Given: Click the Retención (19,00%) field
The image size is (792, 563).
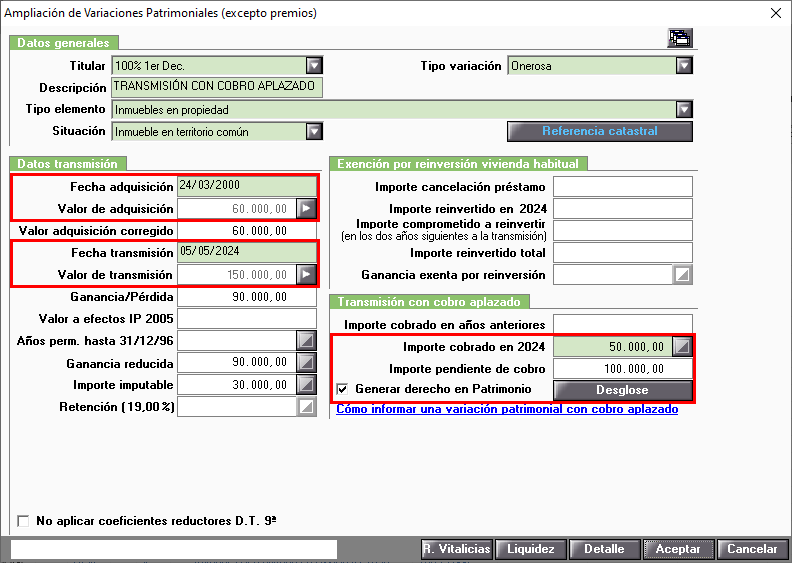Looking at the screenshot, I should [236, 407].
